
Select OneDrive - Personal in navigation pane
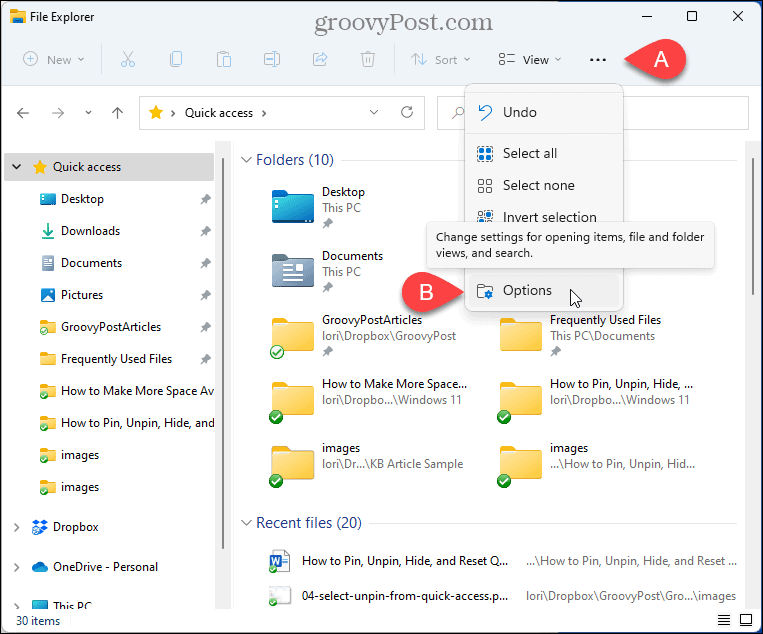click(105, 567)
